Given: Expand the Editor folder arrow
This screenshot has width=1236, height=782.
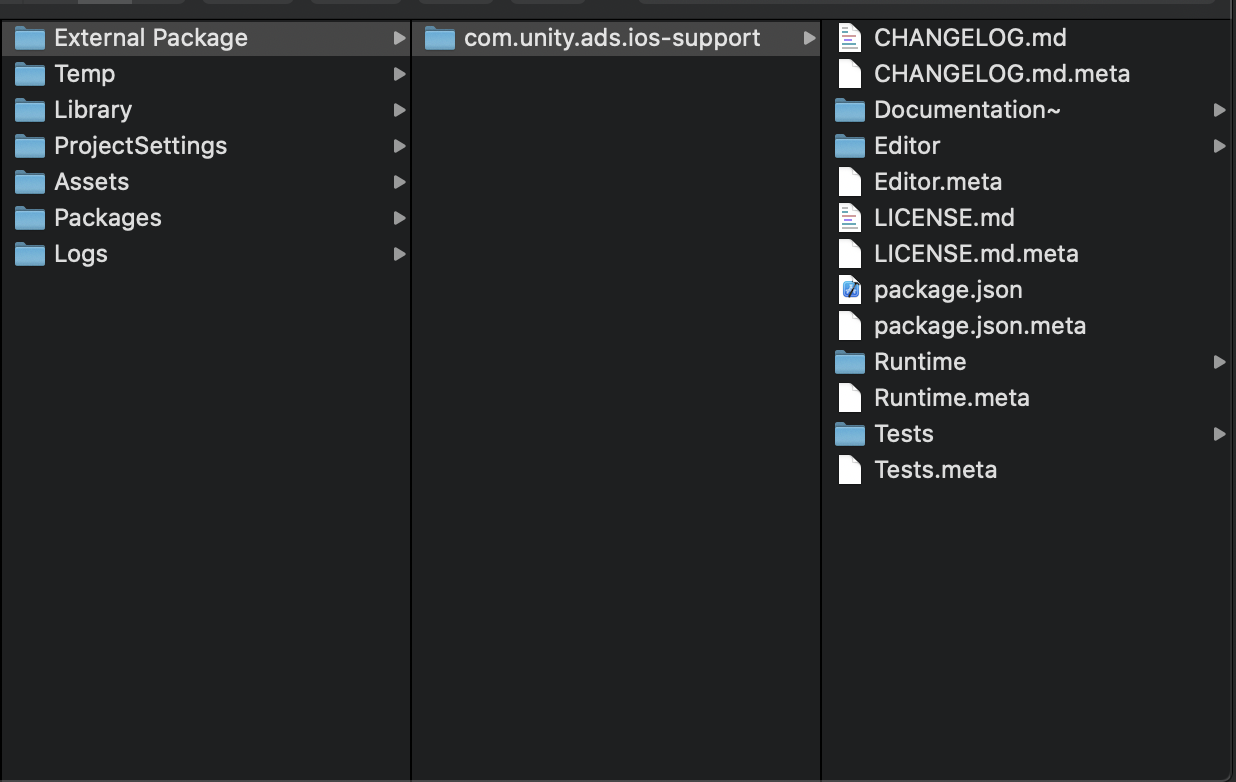Looking at the screenshot, I should (1220, 146).
